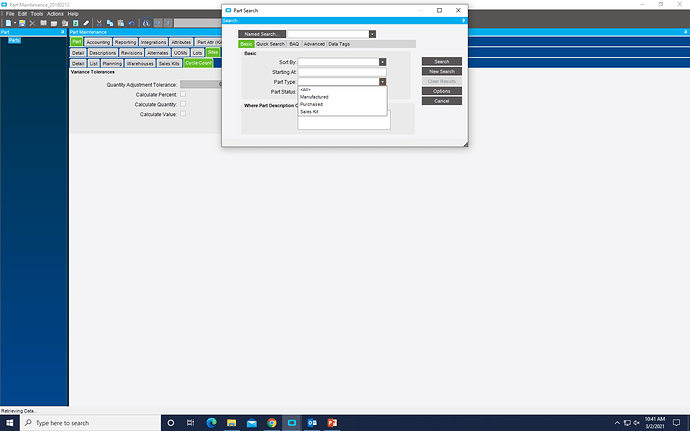
Task: Select the Parts node in the tree
Action: coord(14,41)
